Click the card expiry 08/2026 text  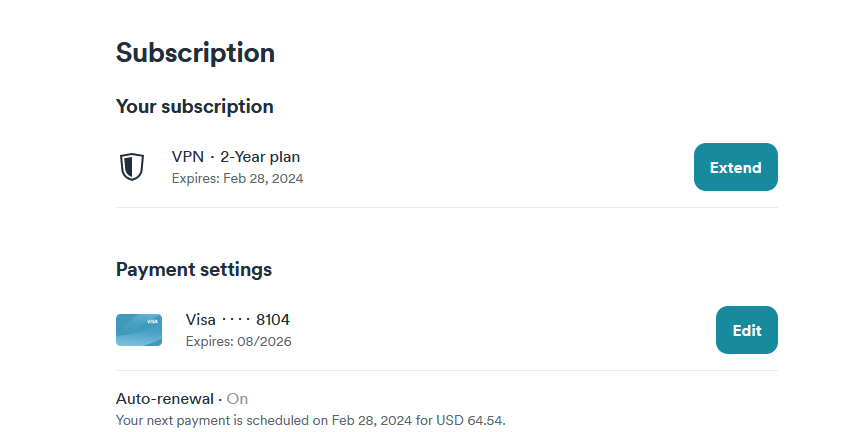(x=264, y=342)
